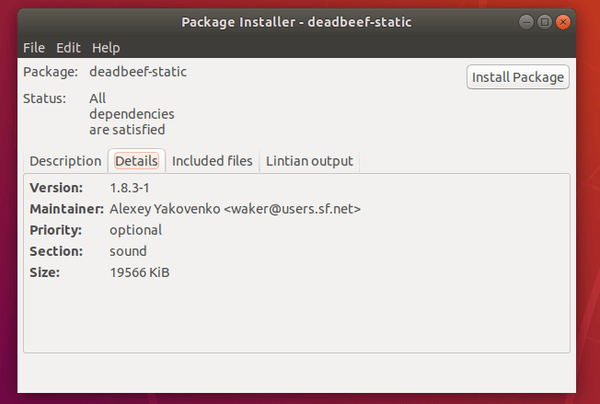Viewport: 600px width, 404px height.
Task: Click the priority value optional
Action: (136, 230)
